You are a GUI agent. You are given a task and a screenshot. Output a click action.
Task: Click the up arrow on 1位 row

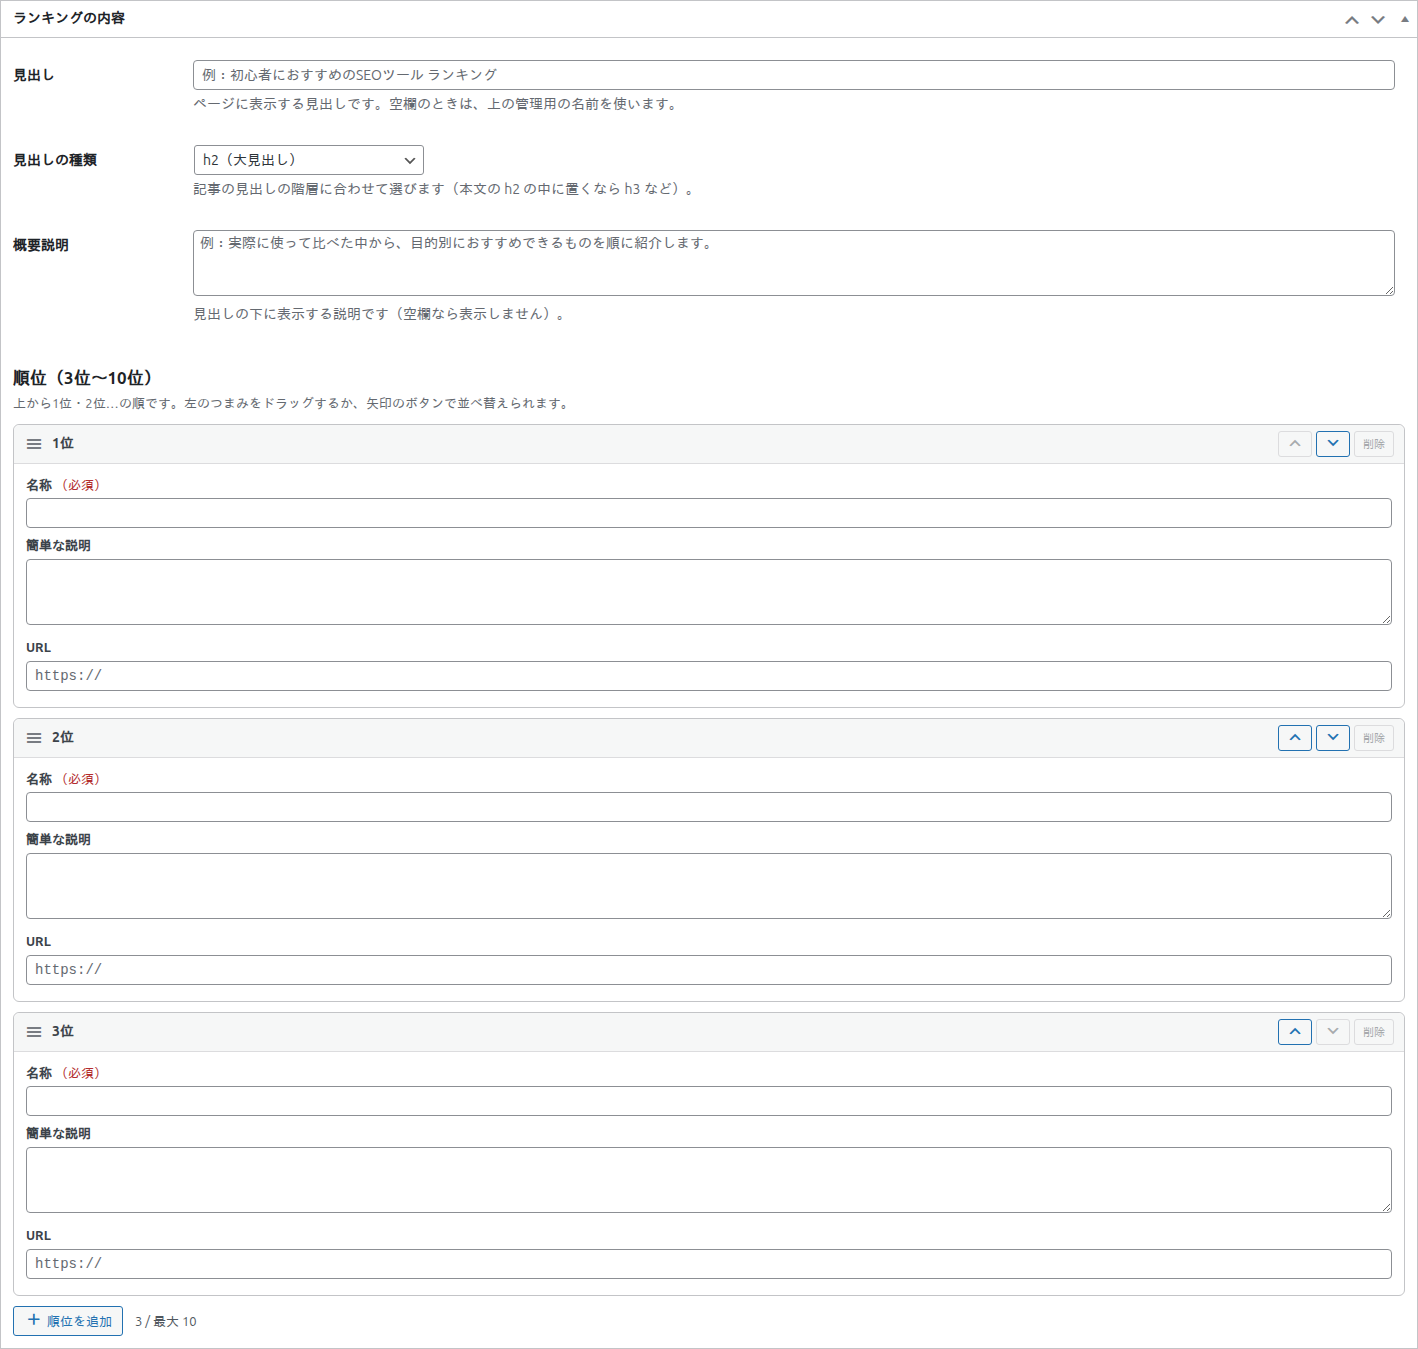click(1295, 444)
